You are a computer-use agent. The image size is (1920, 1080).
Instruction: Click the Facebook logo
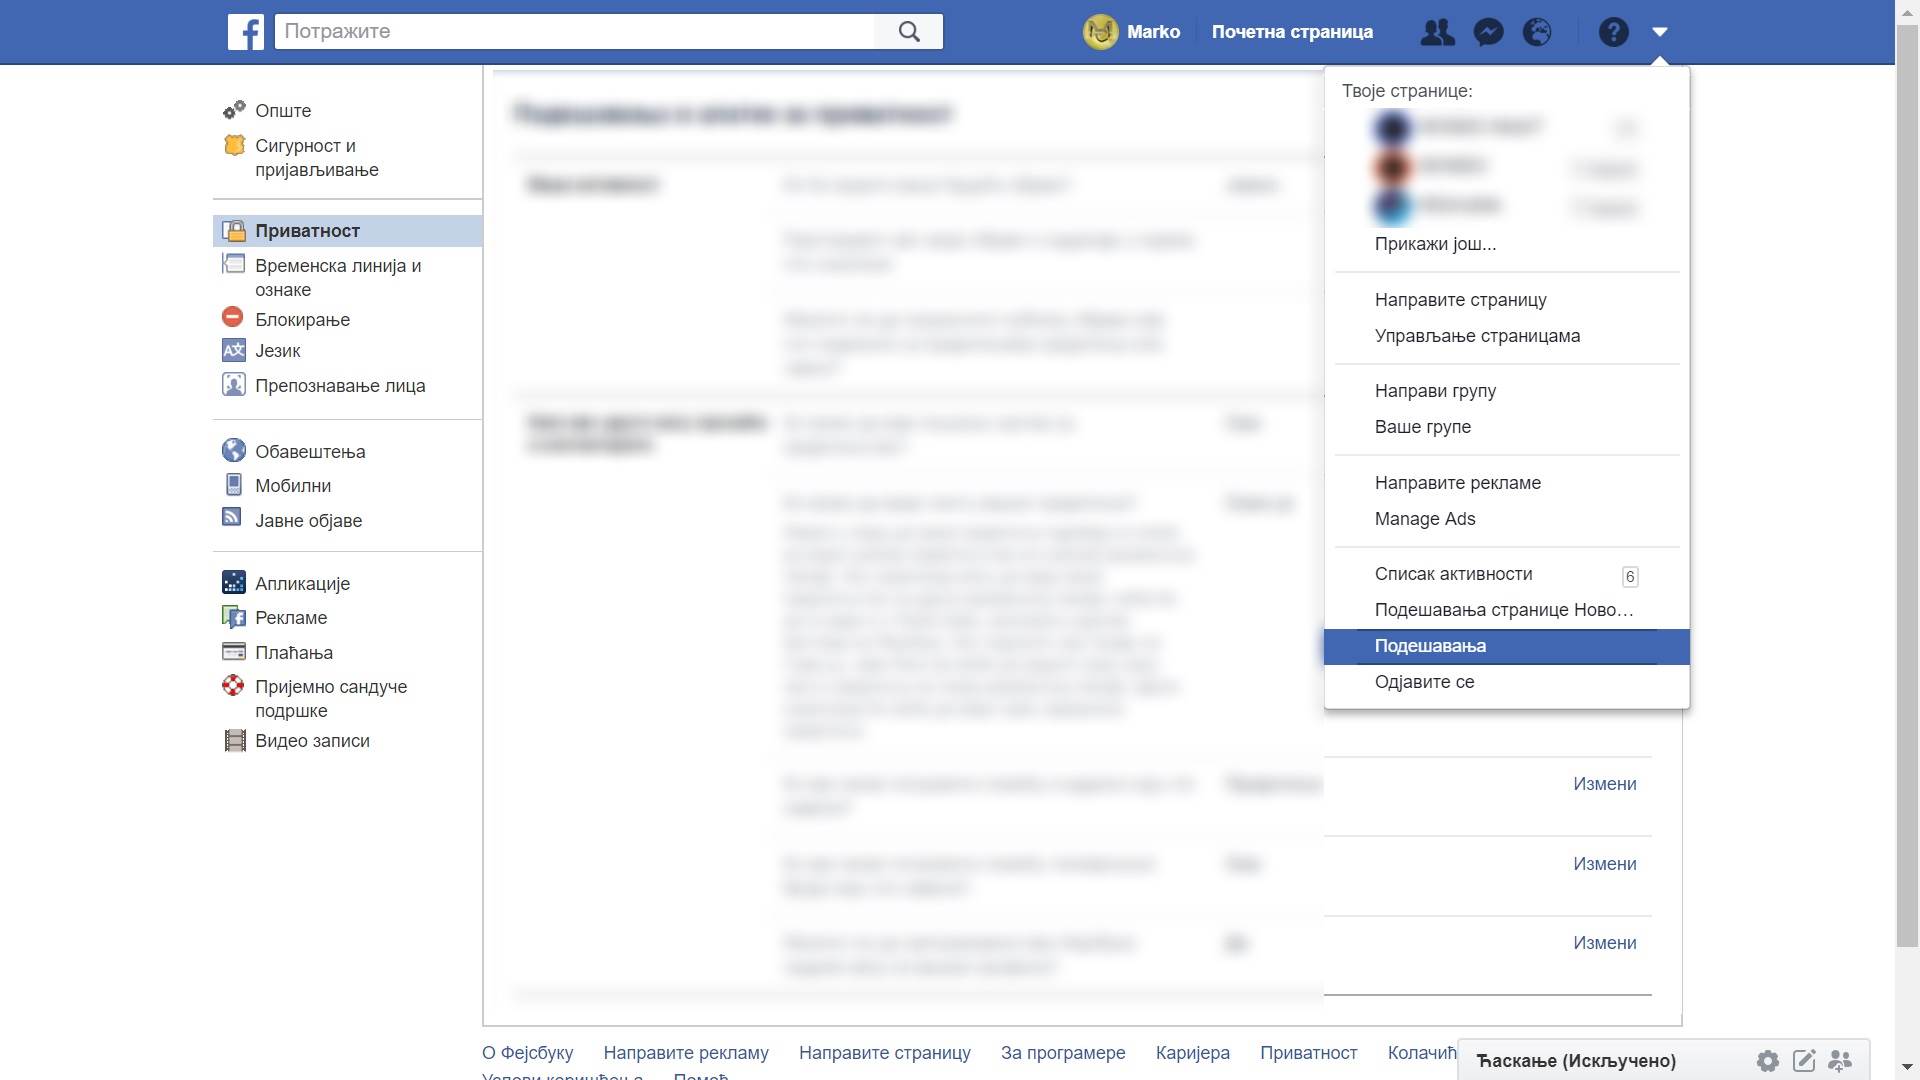(x=246, y=31)
